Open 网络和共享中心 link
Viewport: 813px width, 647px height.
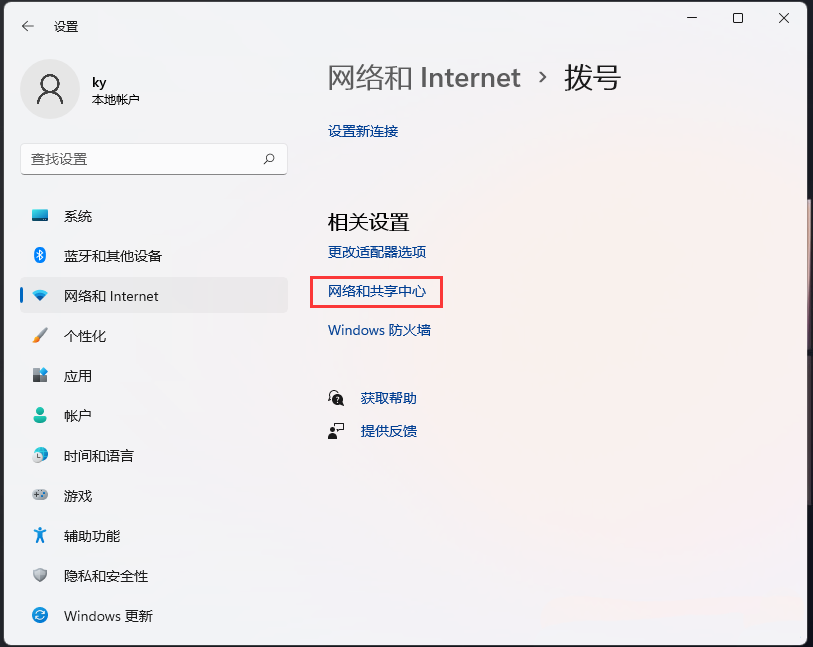tap(377, 292)
